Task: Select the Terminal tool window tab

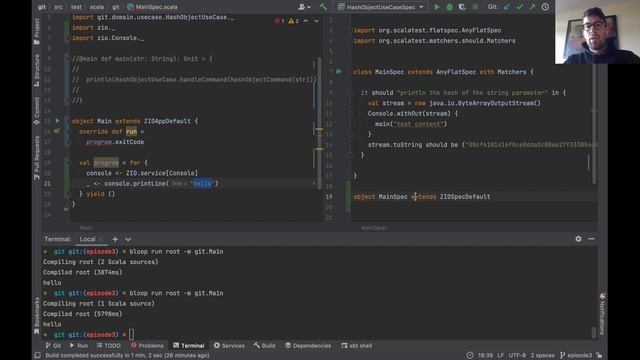Action: 189,346
